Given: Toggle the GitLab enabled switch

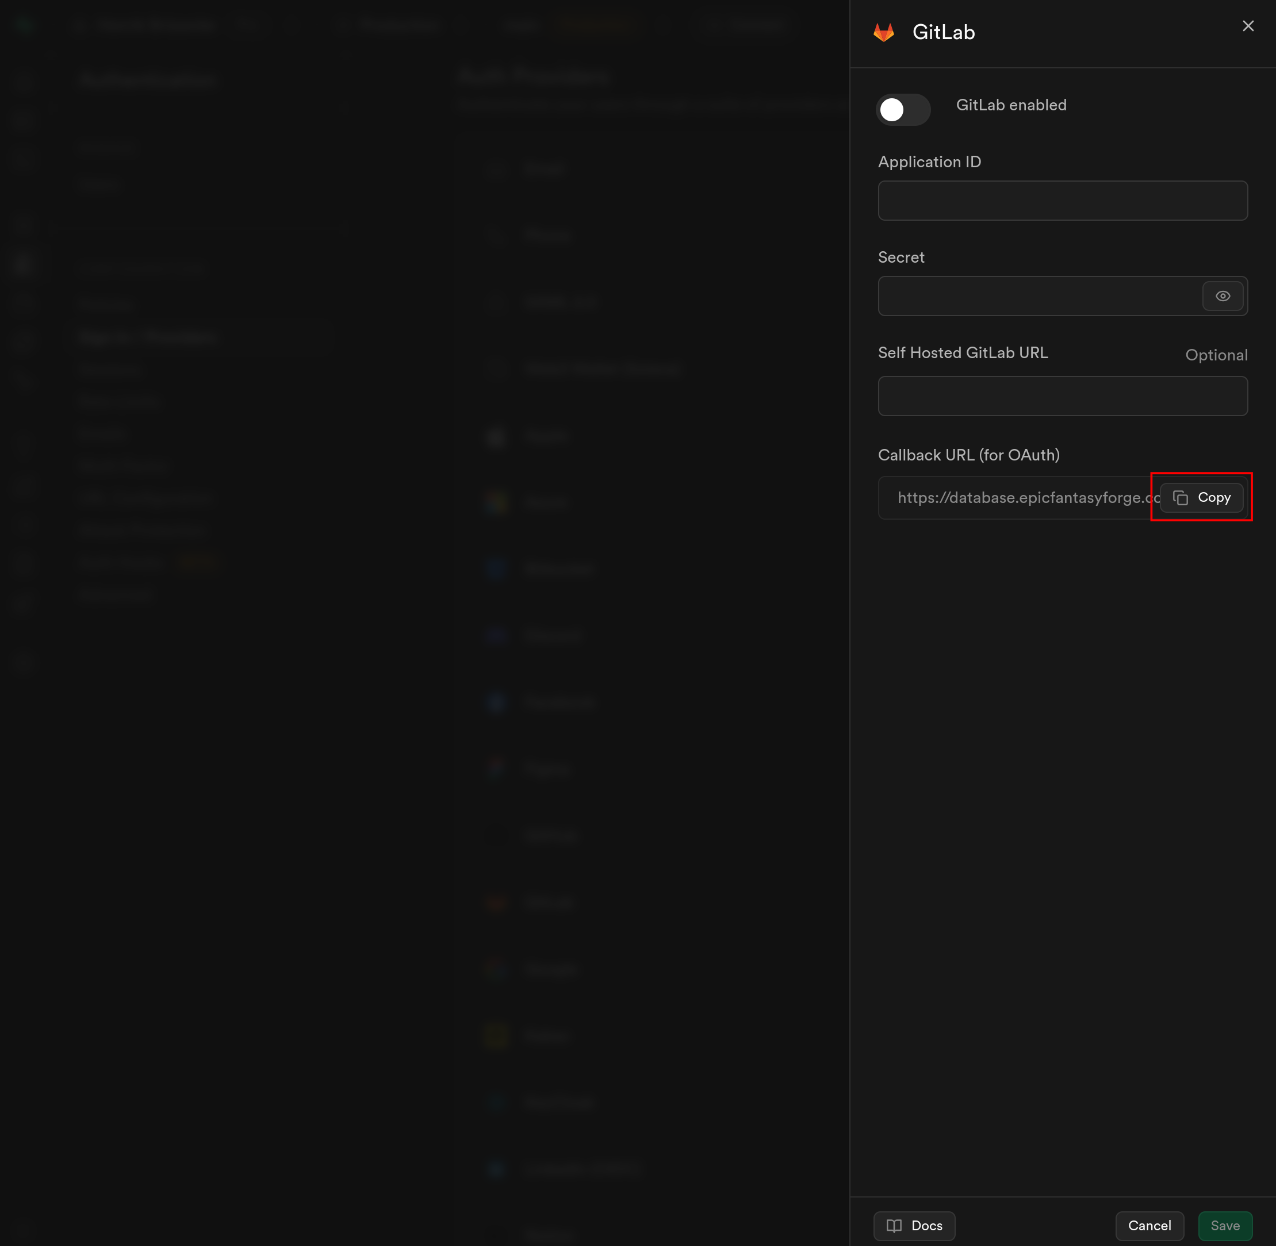Looking at the screenshot, I should [x=902, y=110].
